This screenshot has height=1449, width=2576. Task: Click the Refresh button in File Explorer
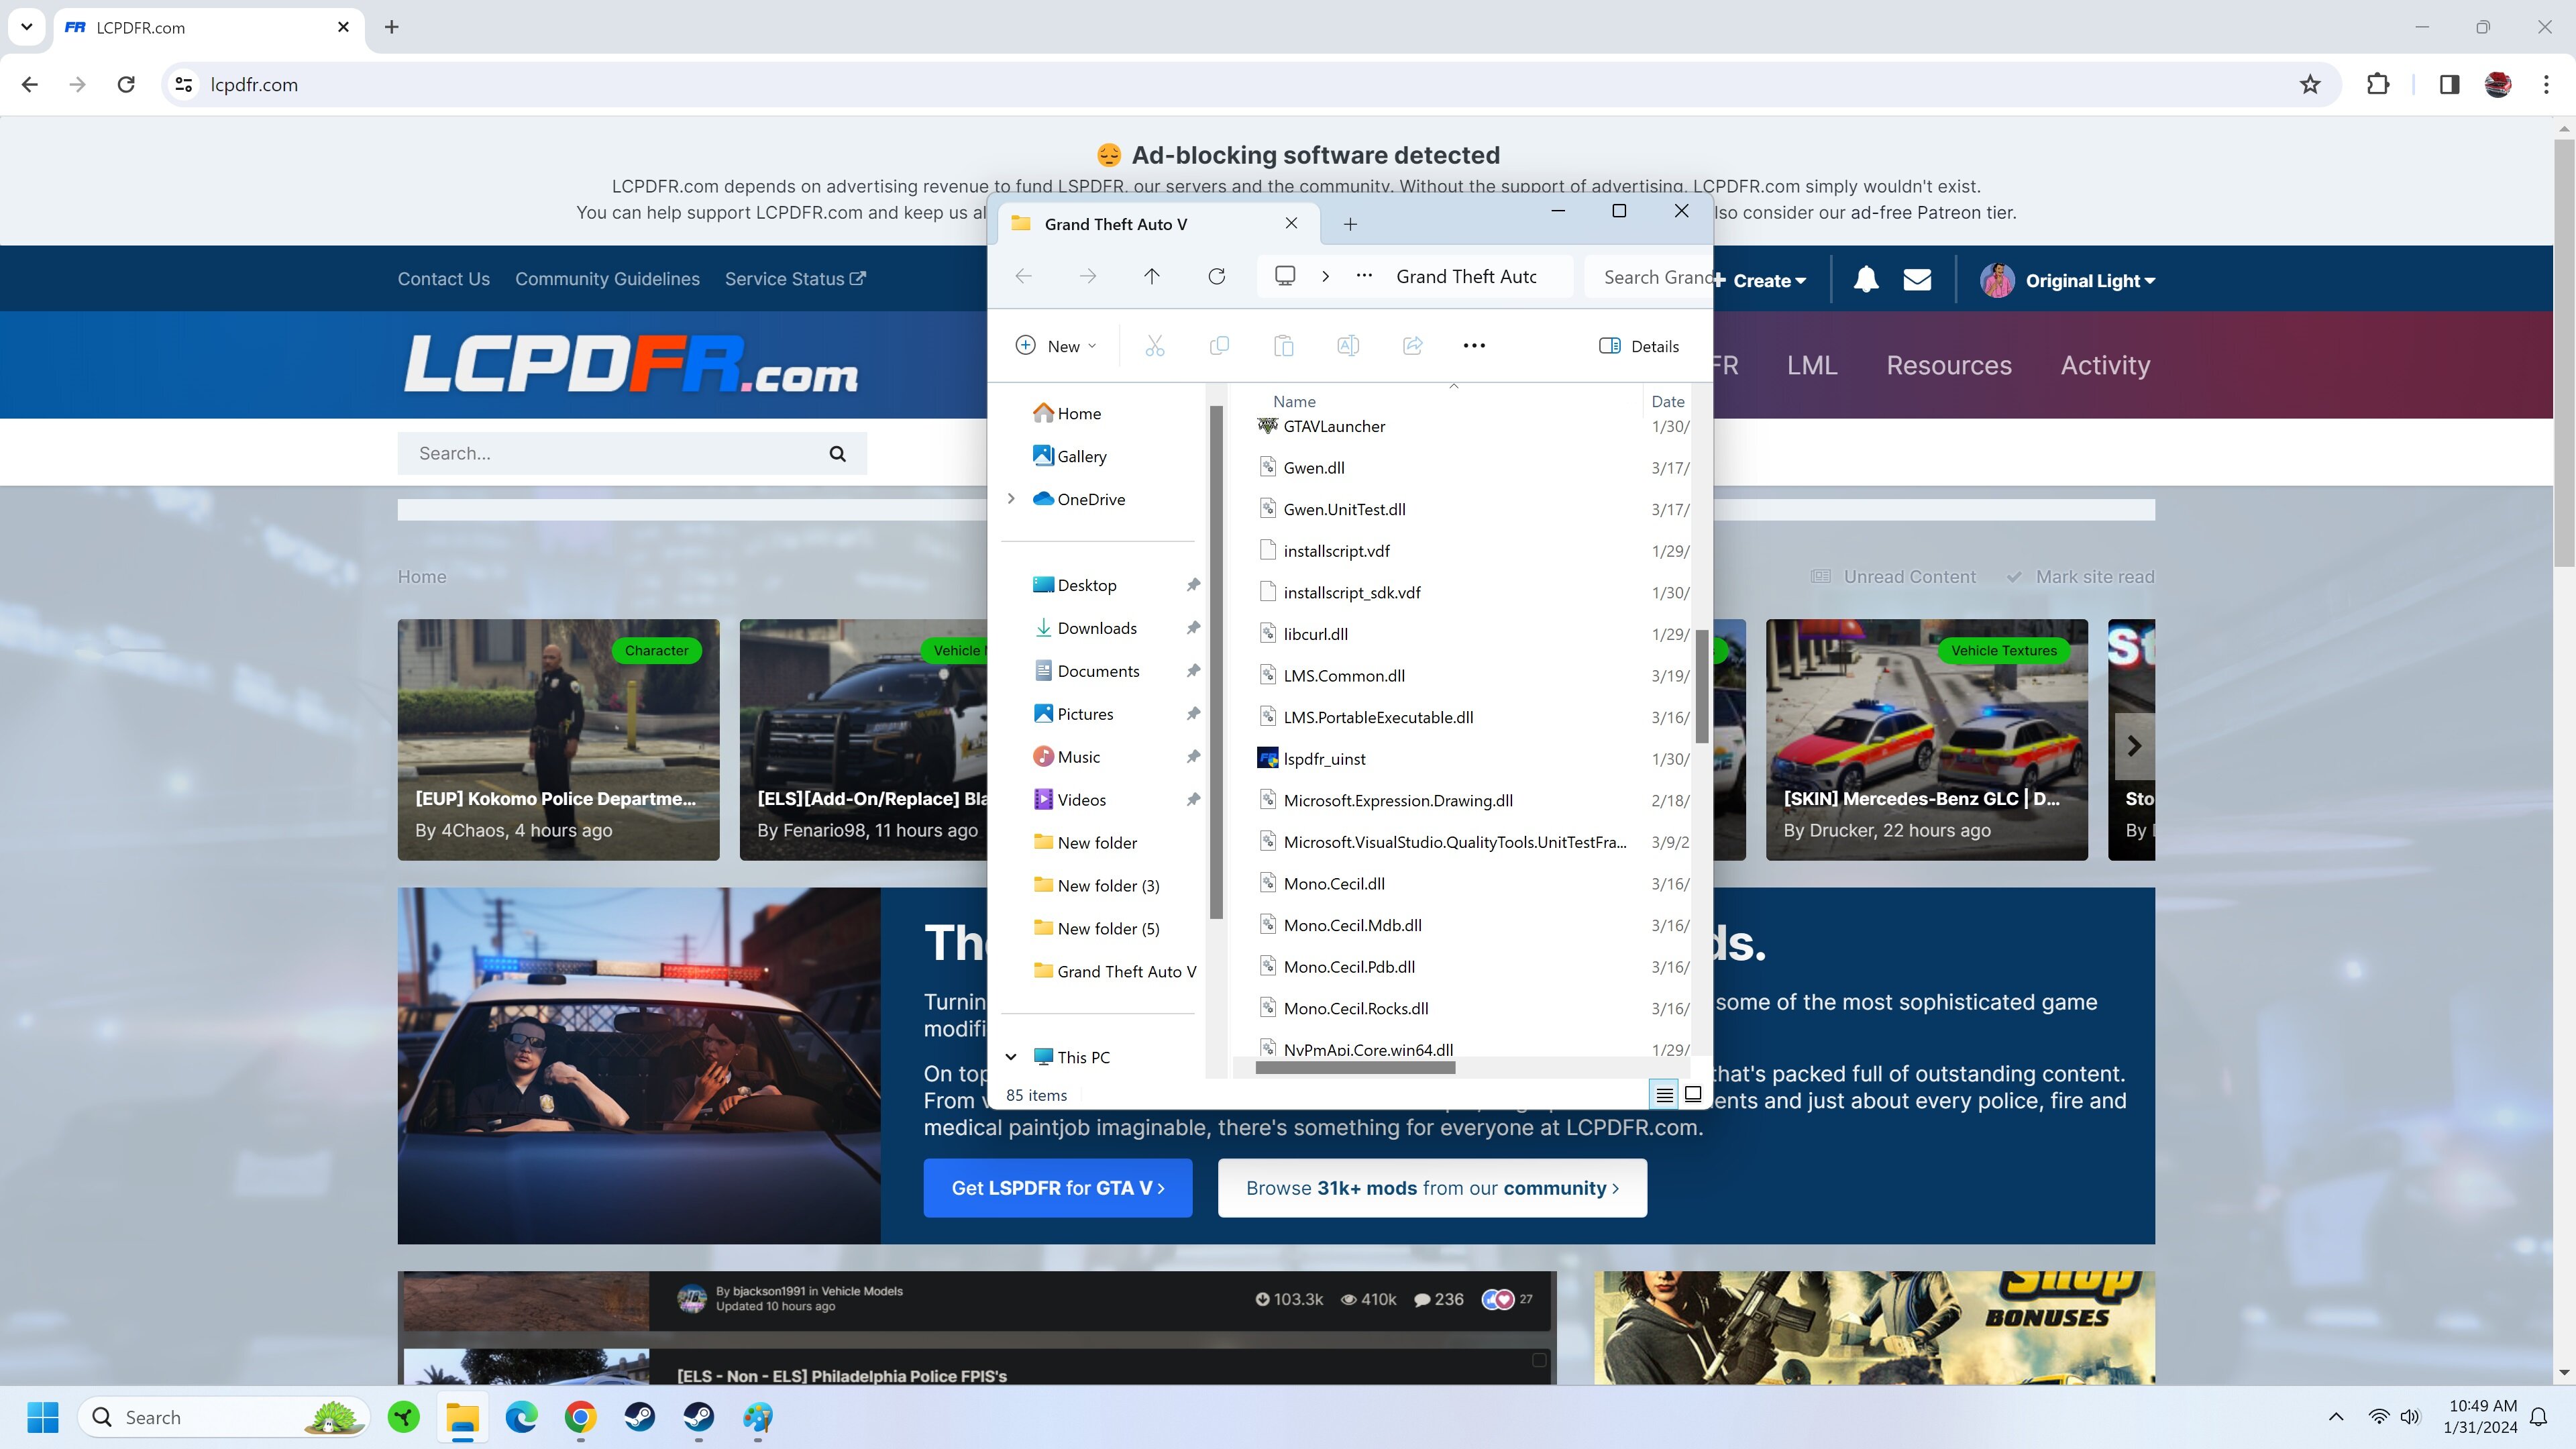coord(1216,277)
